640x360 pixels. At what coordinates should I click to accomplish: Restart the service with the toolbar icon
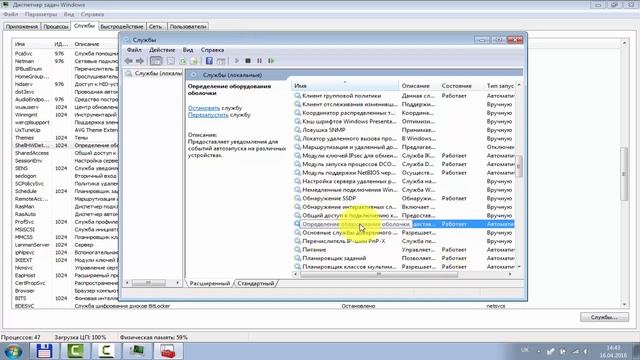click(271, 61)
